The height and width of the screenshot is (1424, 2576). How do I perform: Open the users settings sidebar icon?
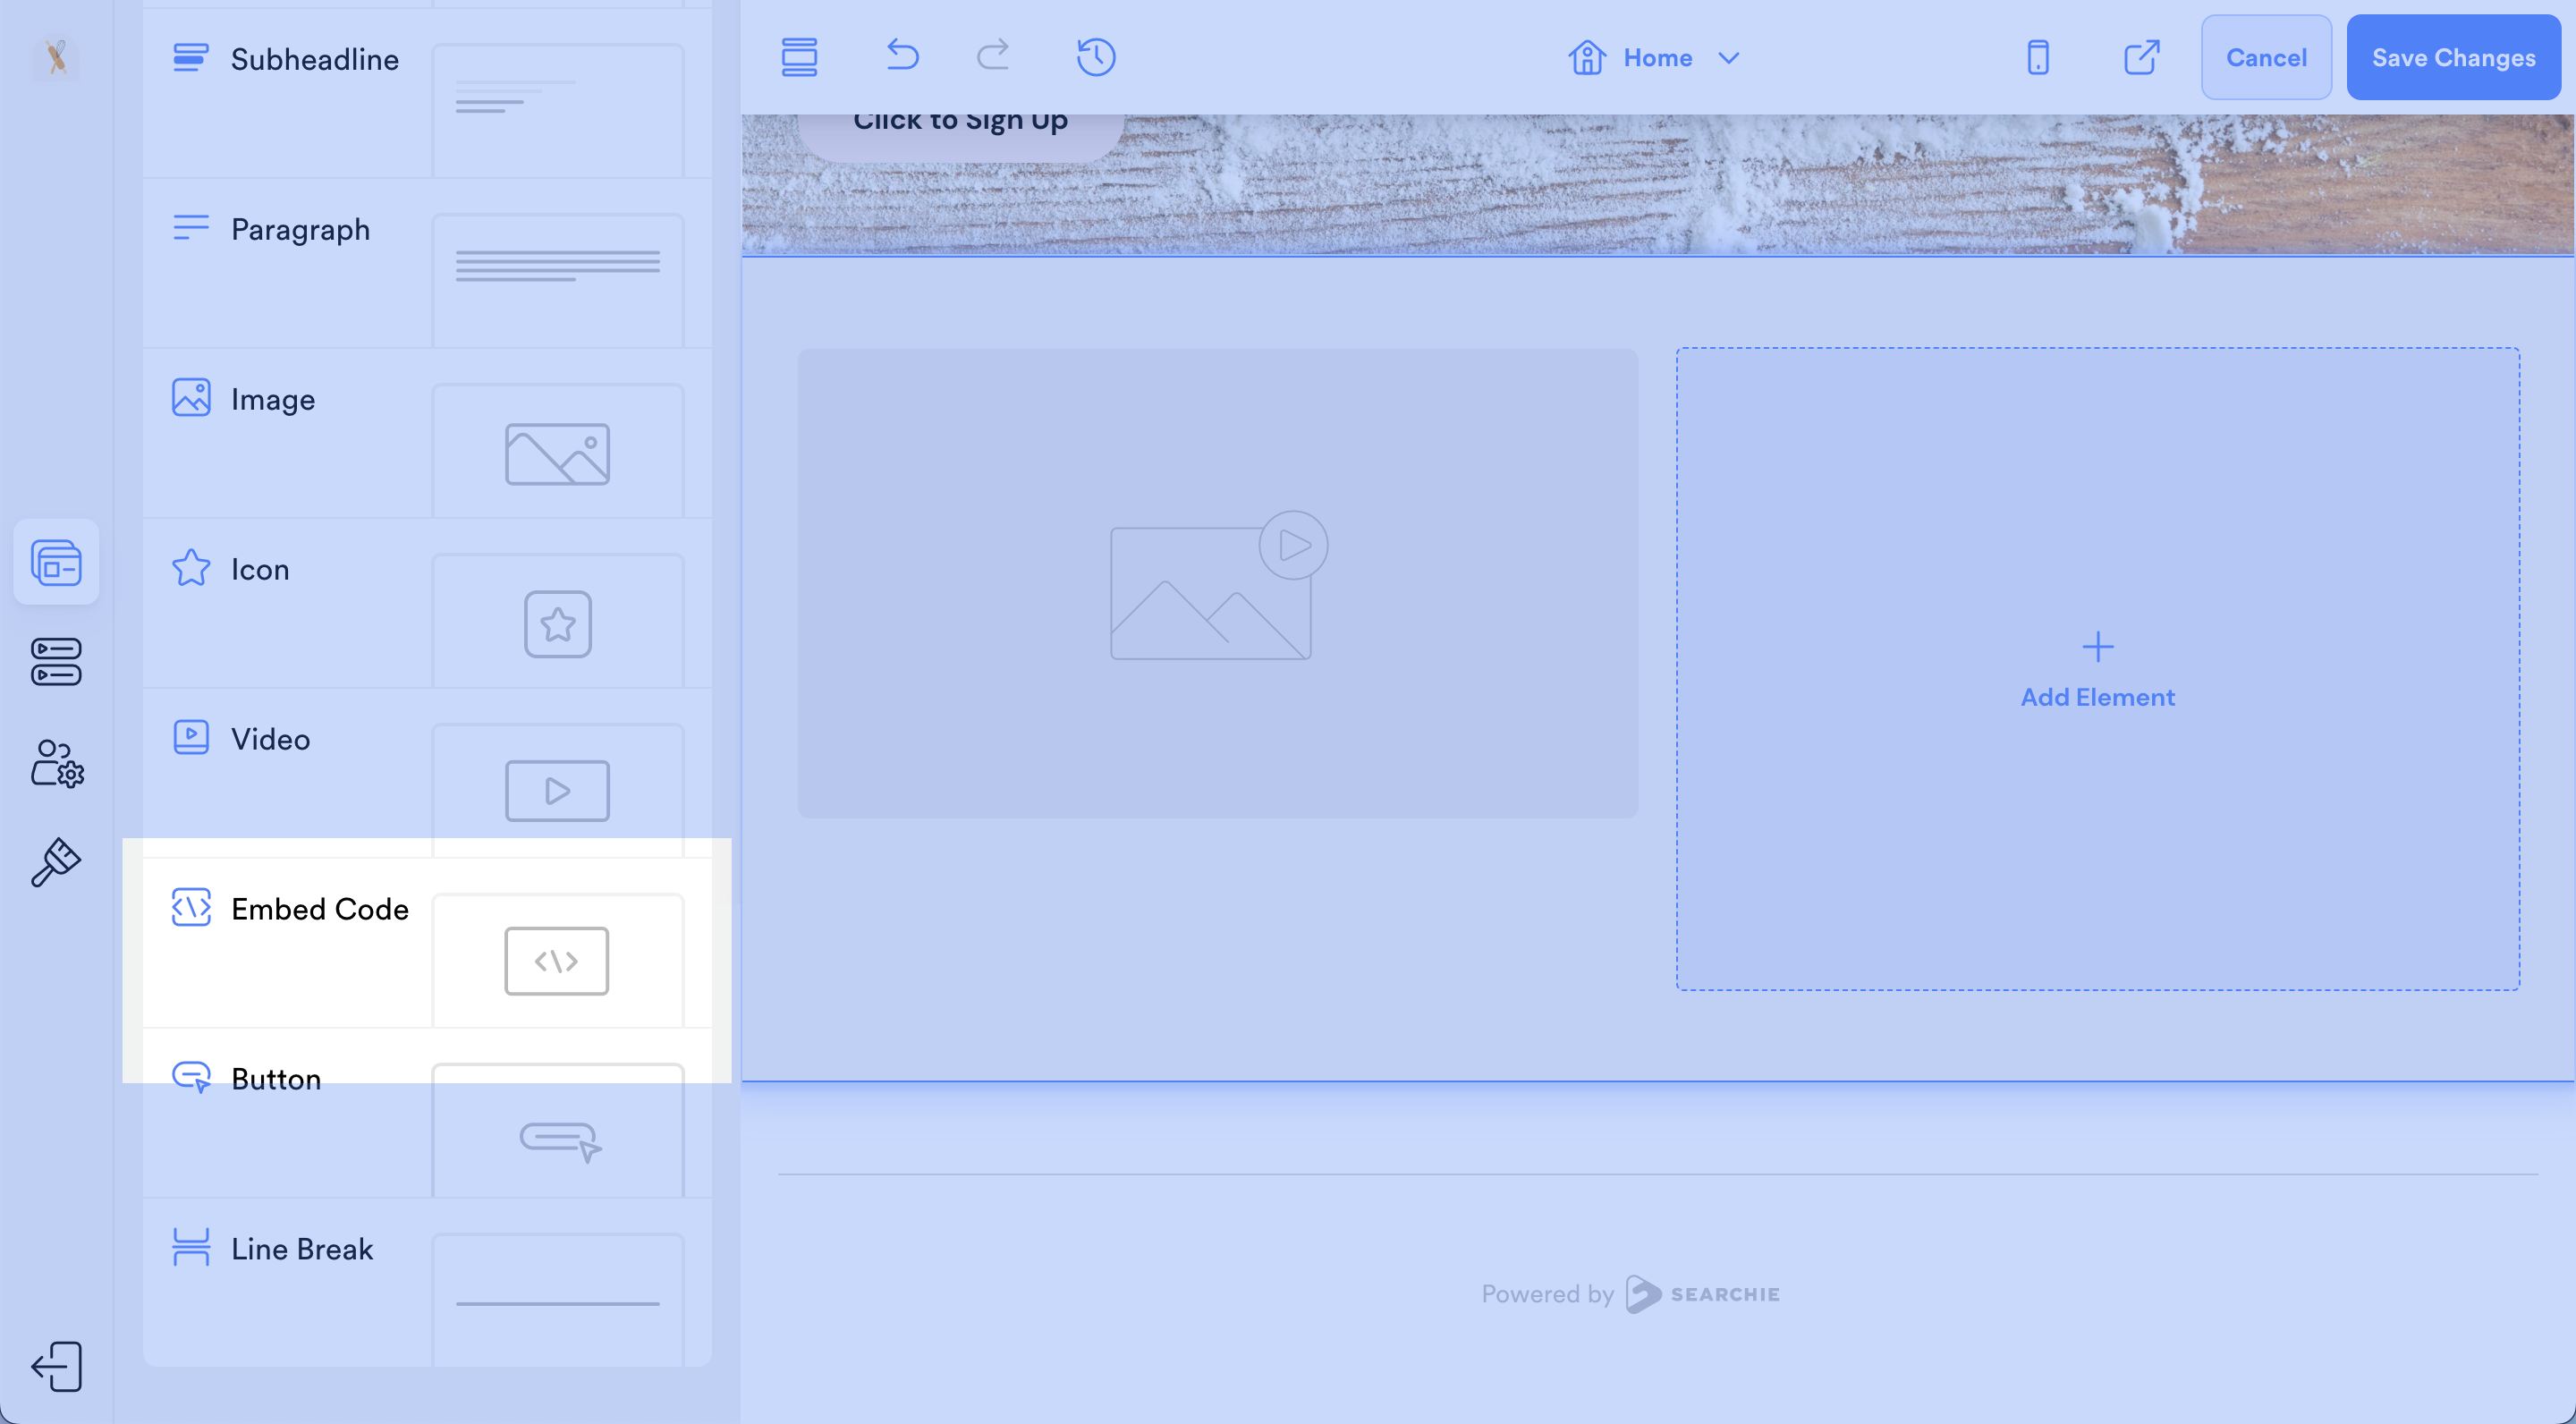pos(56,763)
